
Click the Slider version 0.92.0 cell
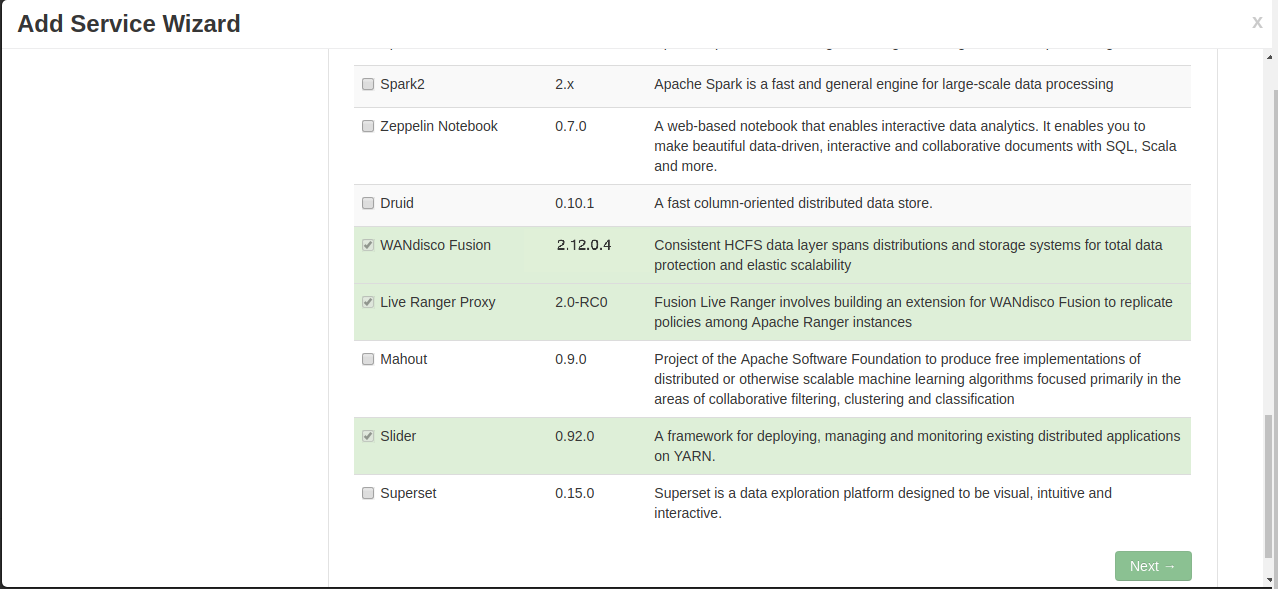pos(575,436)
